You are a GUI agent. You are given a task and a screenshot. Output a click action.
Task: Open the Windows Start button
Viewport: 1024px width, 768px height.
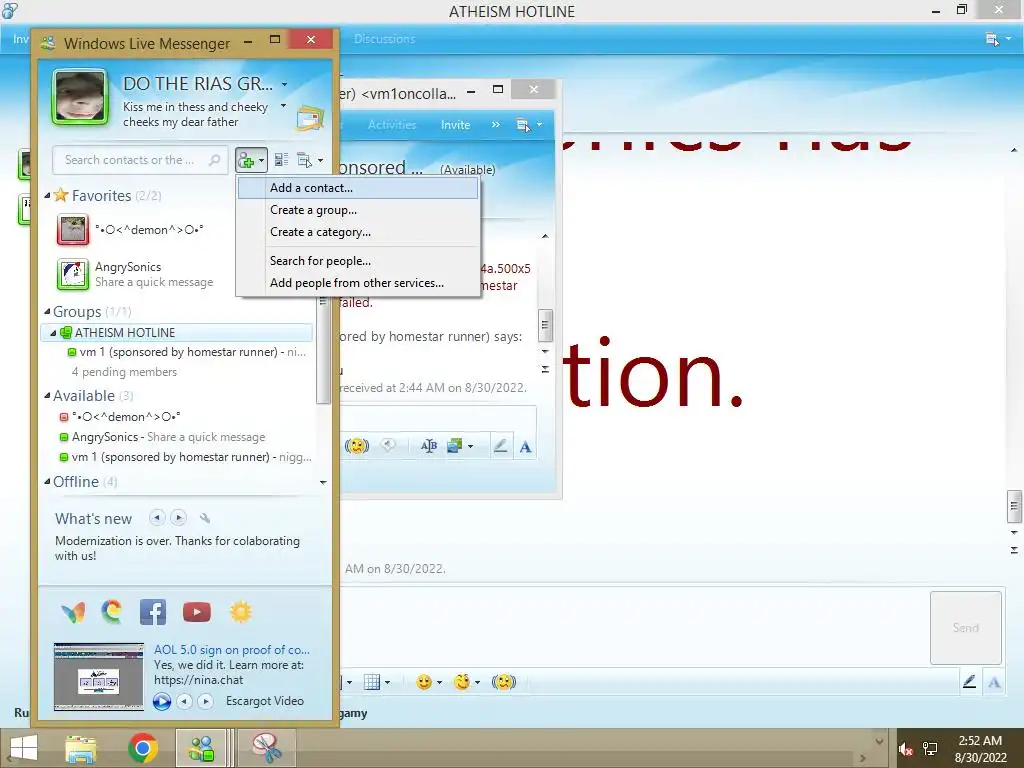(x=24, y=748)
